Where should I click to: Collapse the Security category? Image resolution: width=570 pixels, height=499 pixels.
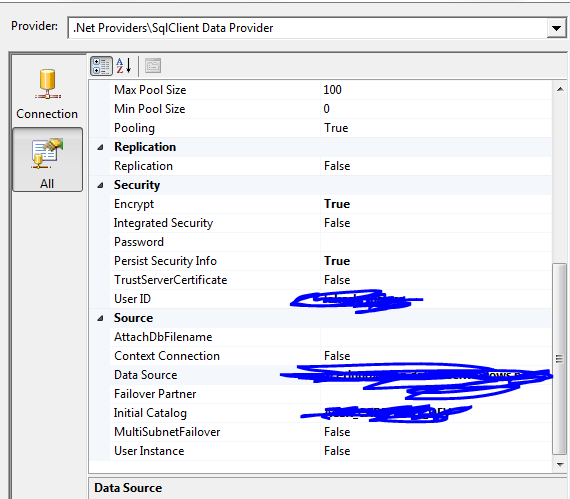[100, 185]
